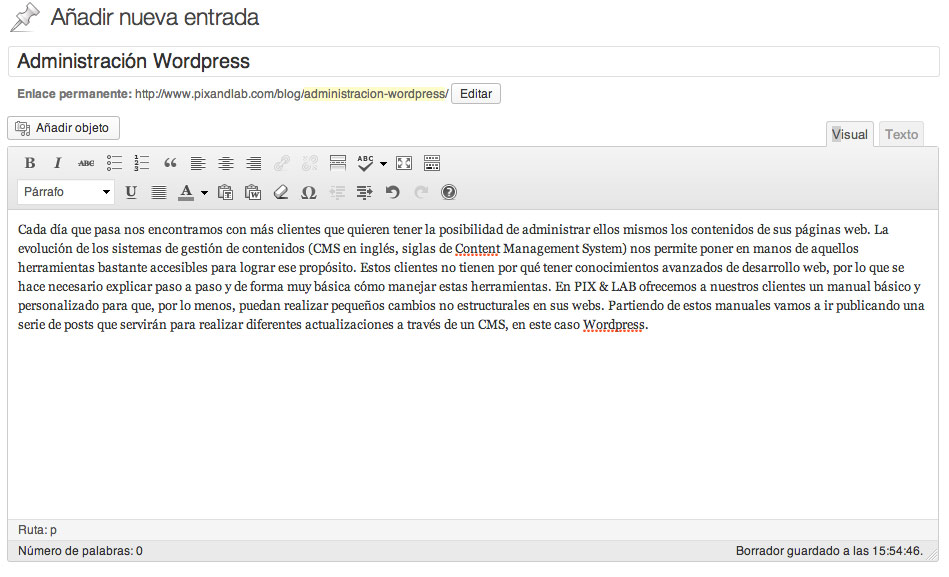Open editor help question mark
This screenshot has width=949, height=577.
(448, 193)
